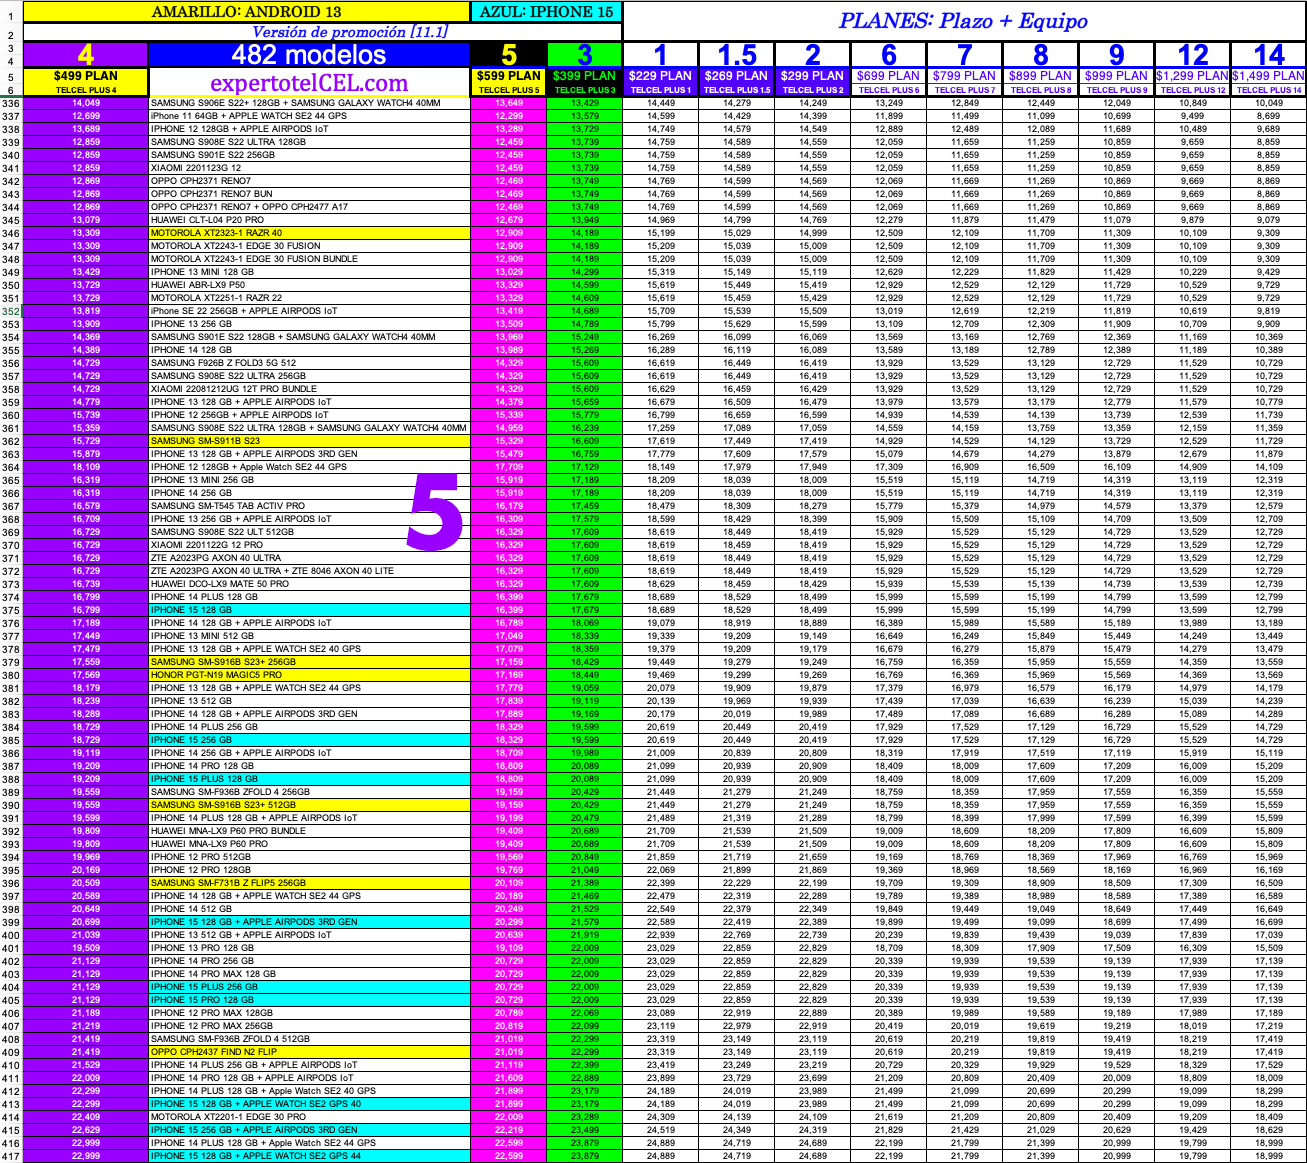Select the TELCEL PLUS 4 sublabel
The height and width of the screenshot is (1163, 1307).
[x=86, y=90]
